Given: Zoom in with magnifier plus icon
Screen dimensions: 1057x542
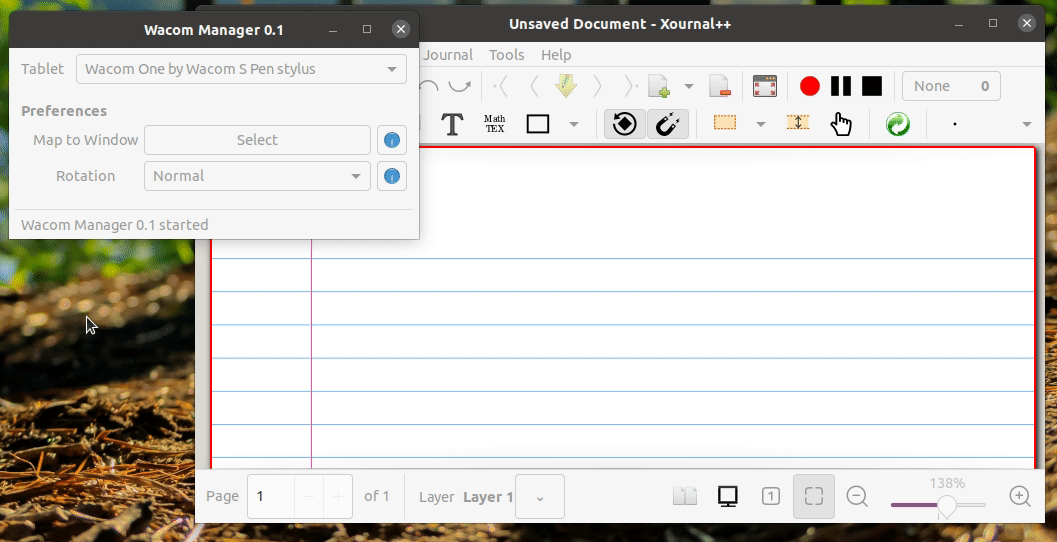Looking at the screenshot, I should tap(1020, 497).
